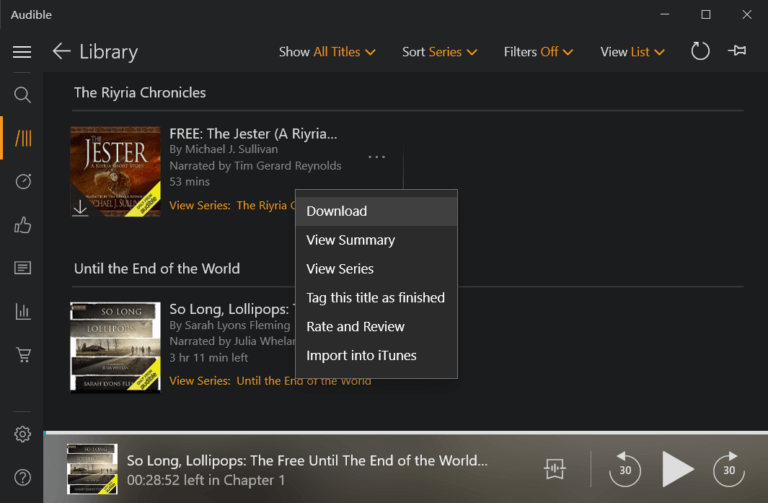Click the 00:28:52 left in Chapter 1 text
The width and height of the screenshot is (768, 503).
206,480
